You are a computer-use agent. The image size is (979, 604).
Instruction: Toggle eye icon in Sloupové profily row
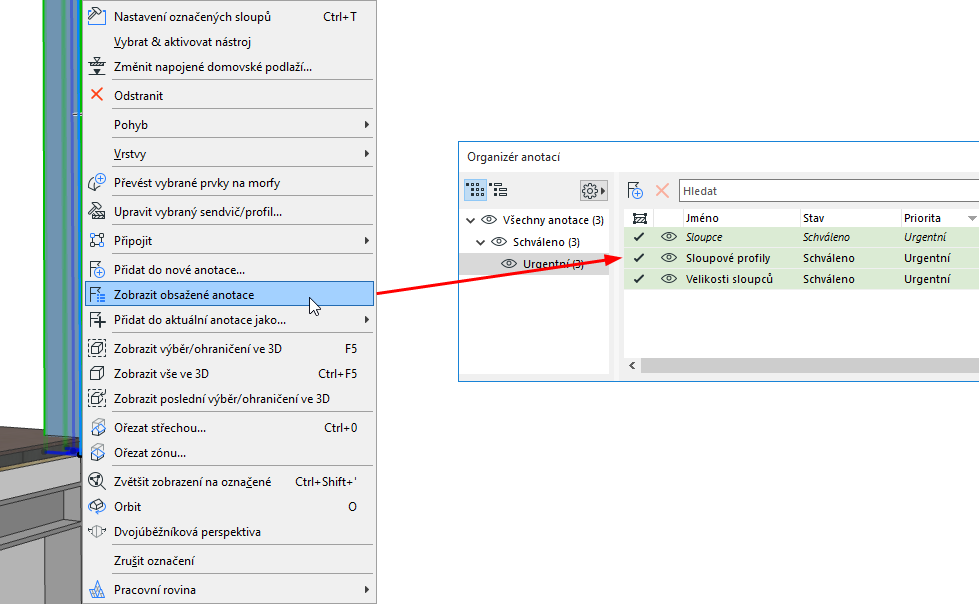(669, 258)
